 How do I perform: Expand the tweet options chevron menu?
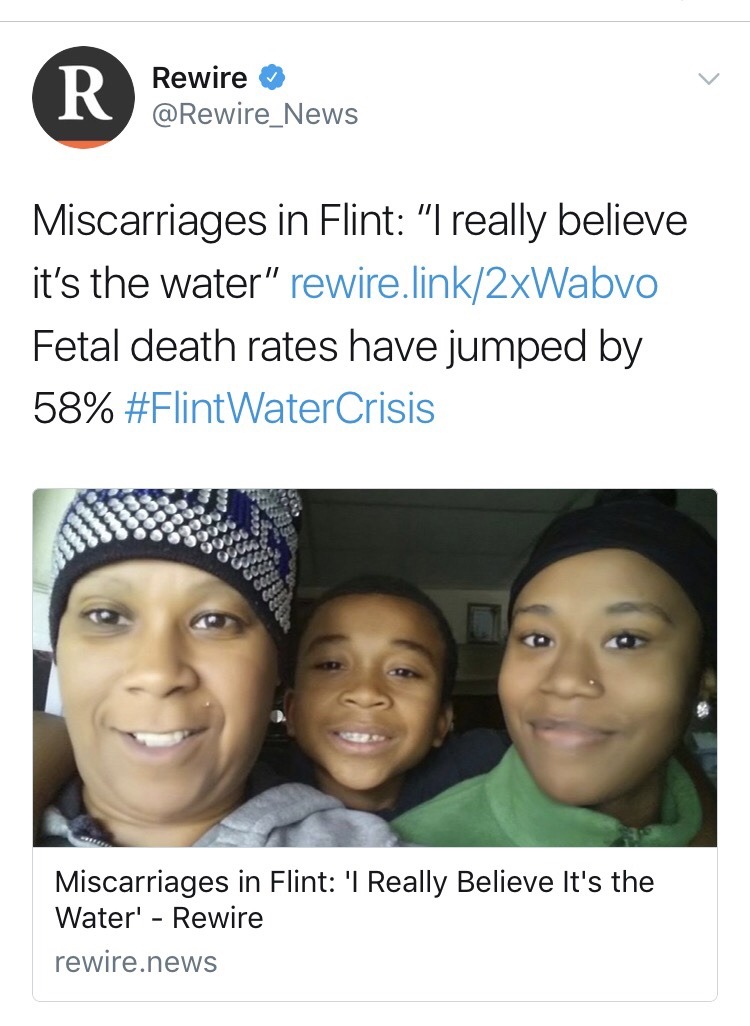coord(708,78)
